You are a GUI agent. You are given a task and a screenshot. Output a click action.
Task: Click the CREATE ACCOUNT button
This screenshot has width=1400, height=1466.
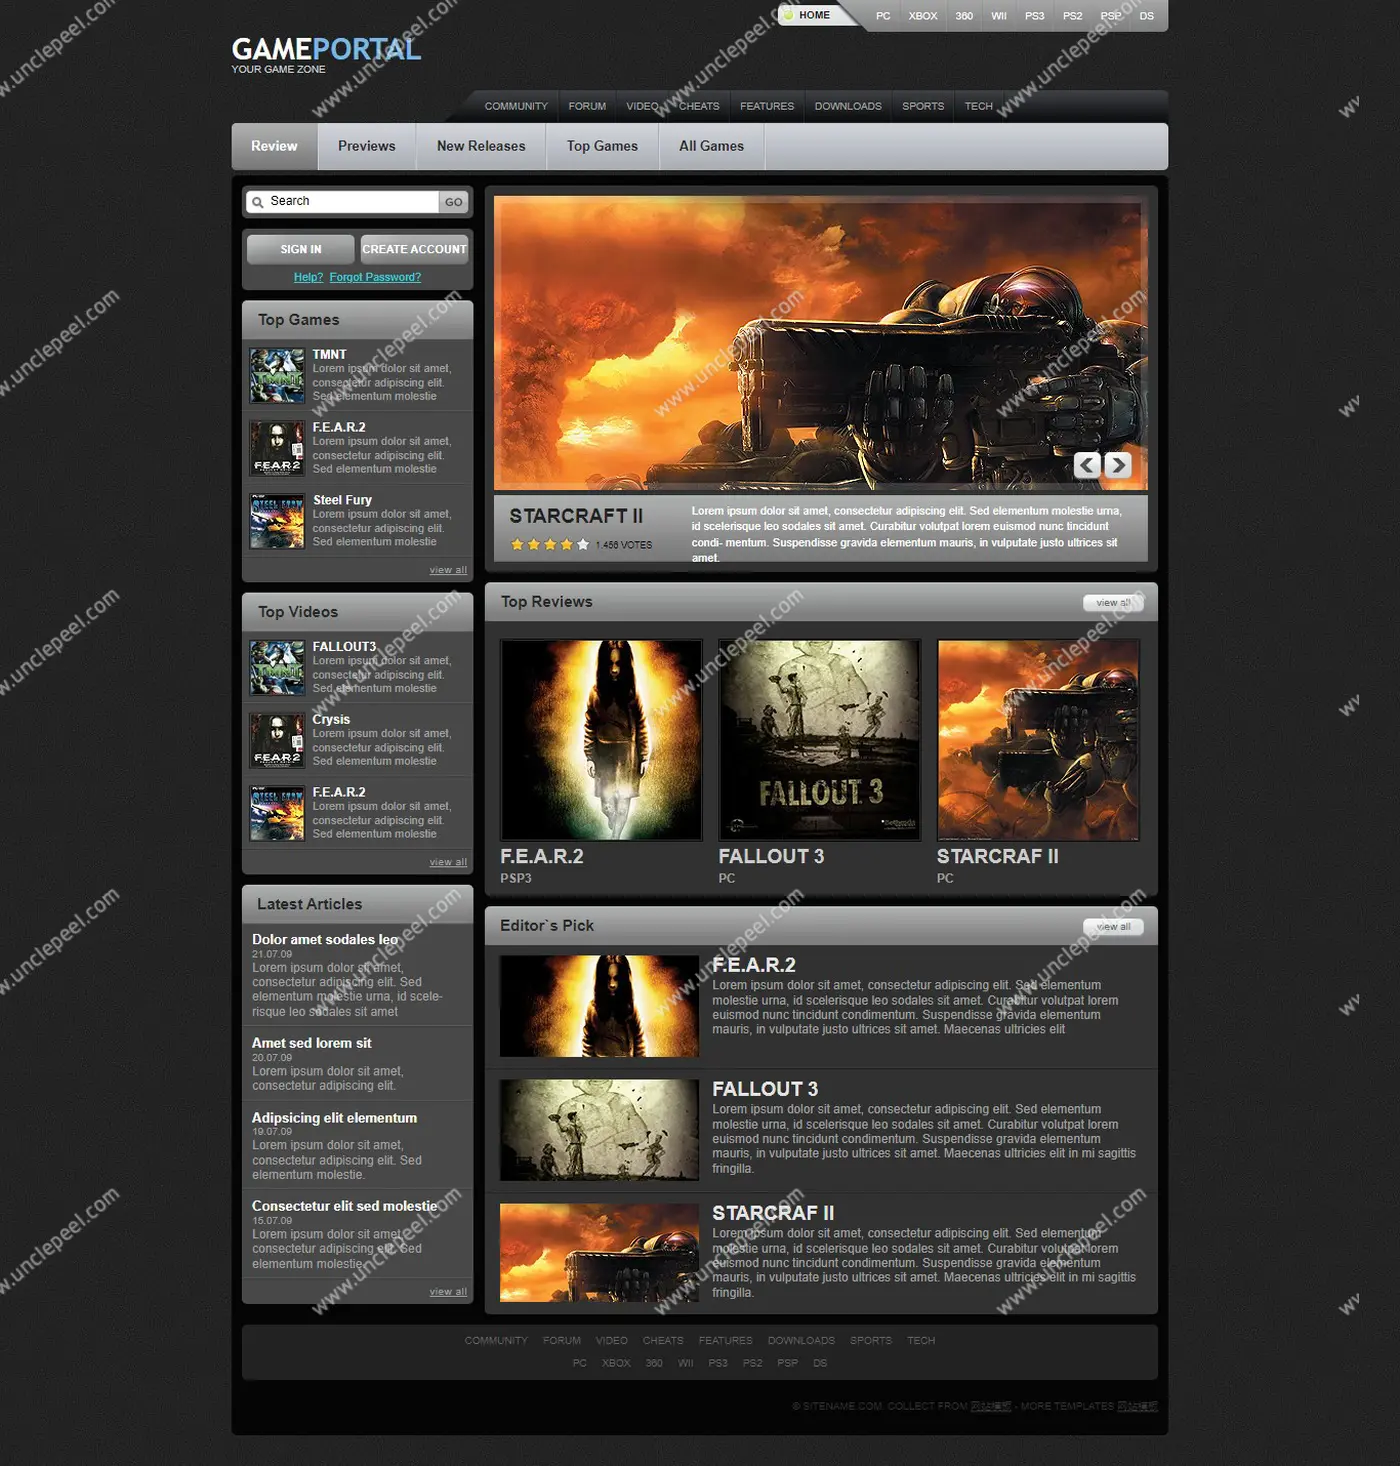[414, 249]
